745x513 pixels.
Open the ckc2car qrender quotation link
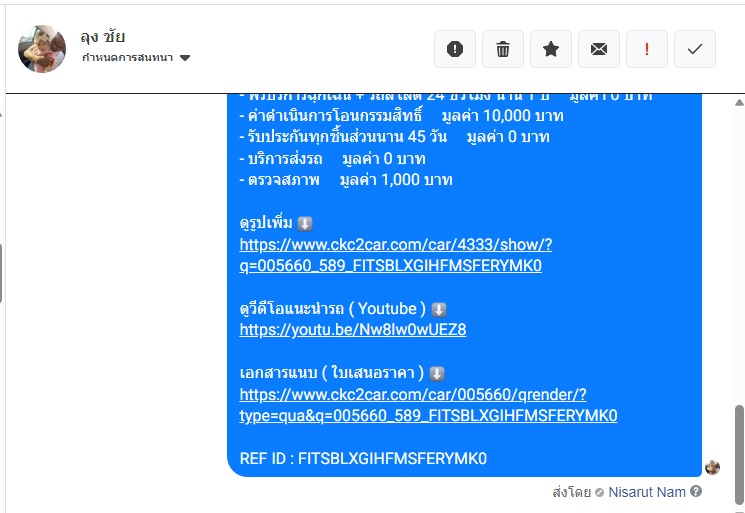(x=428, y=405)
